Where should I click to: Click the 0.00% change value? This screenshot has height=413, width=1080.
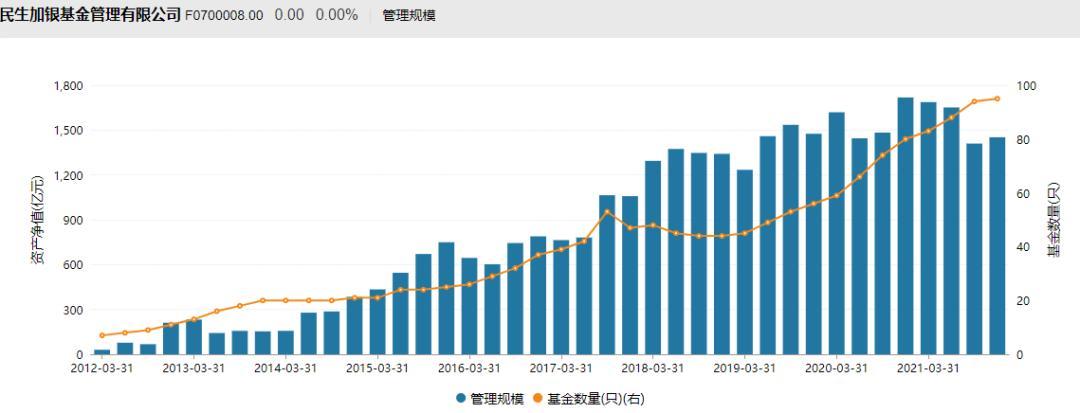click(336, 16)
